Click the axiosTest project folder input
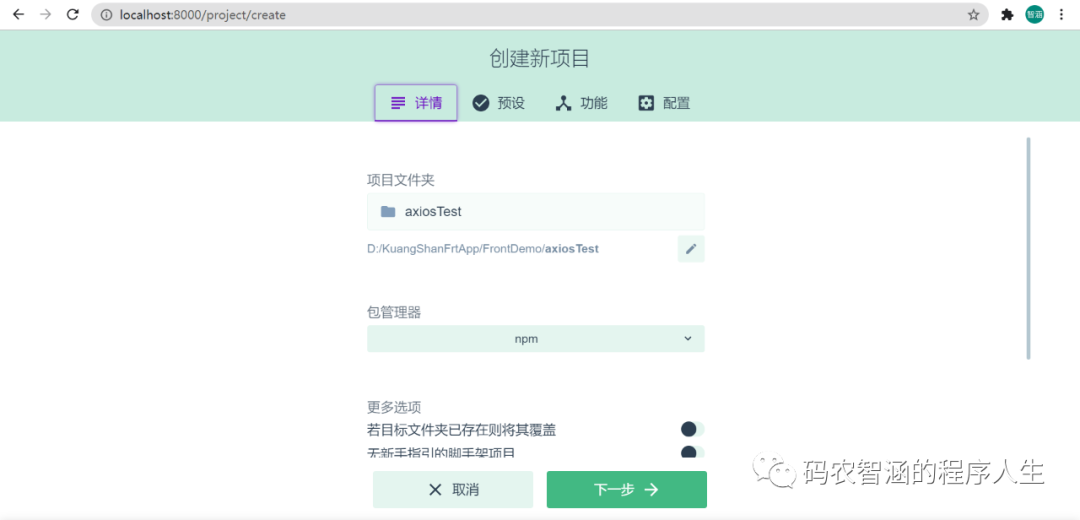This screenshot has height=520, width=1080. click(x=536, y=211)
